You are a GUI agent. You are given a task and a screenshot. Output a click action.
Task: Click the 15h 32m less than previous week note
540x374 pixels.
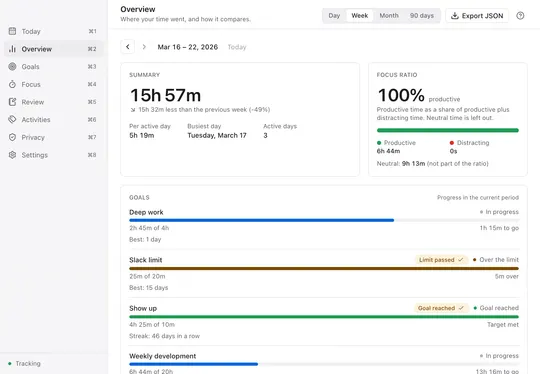(200, 110)
